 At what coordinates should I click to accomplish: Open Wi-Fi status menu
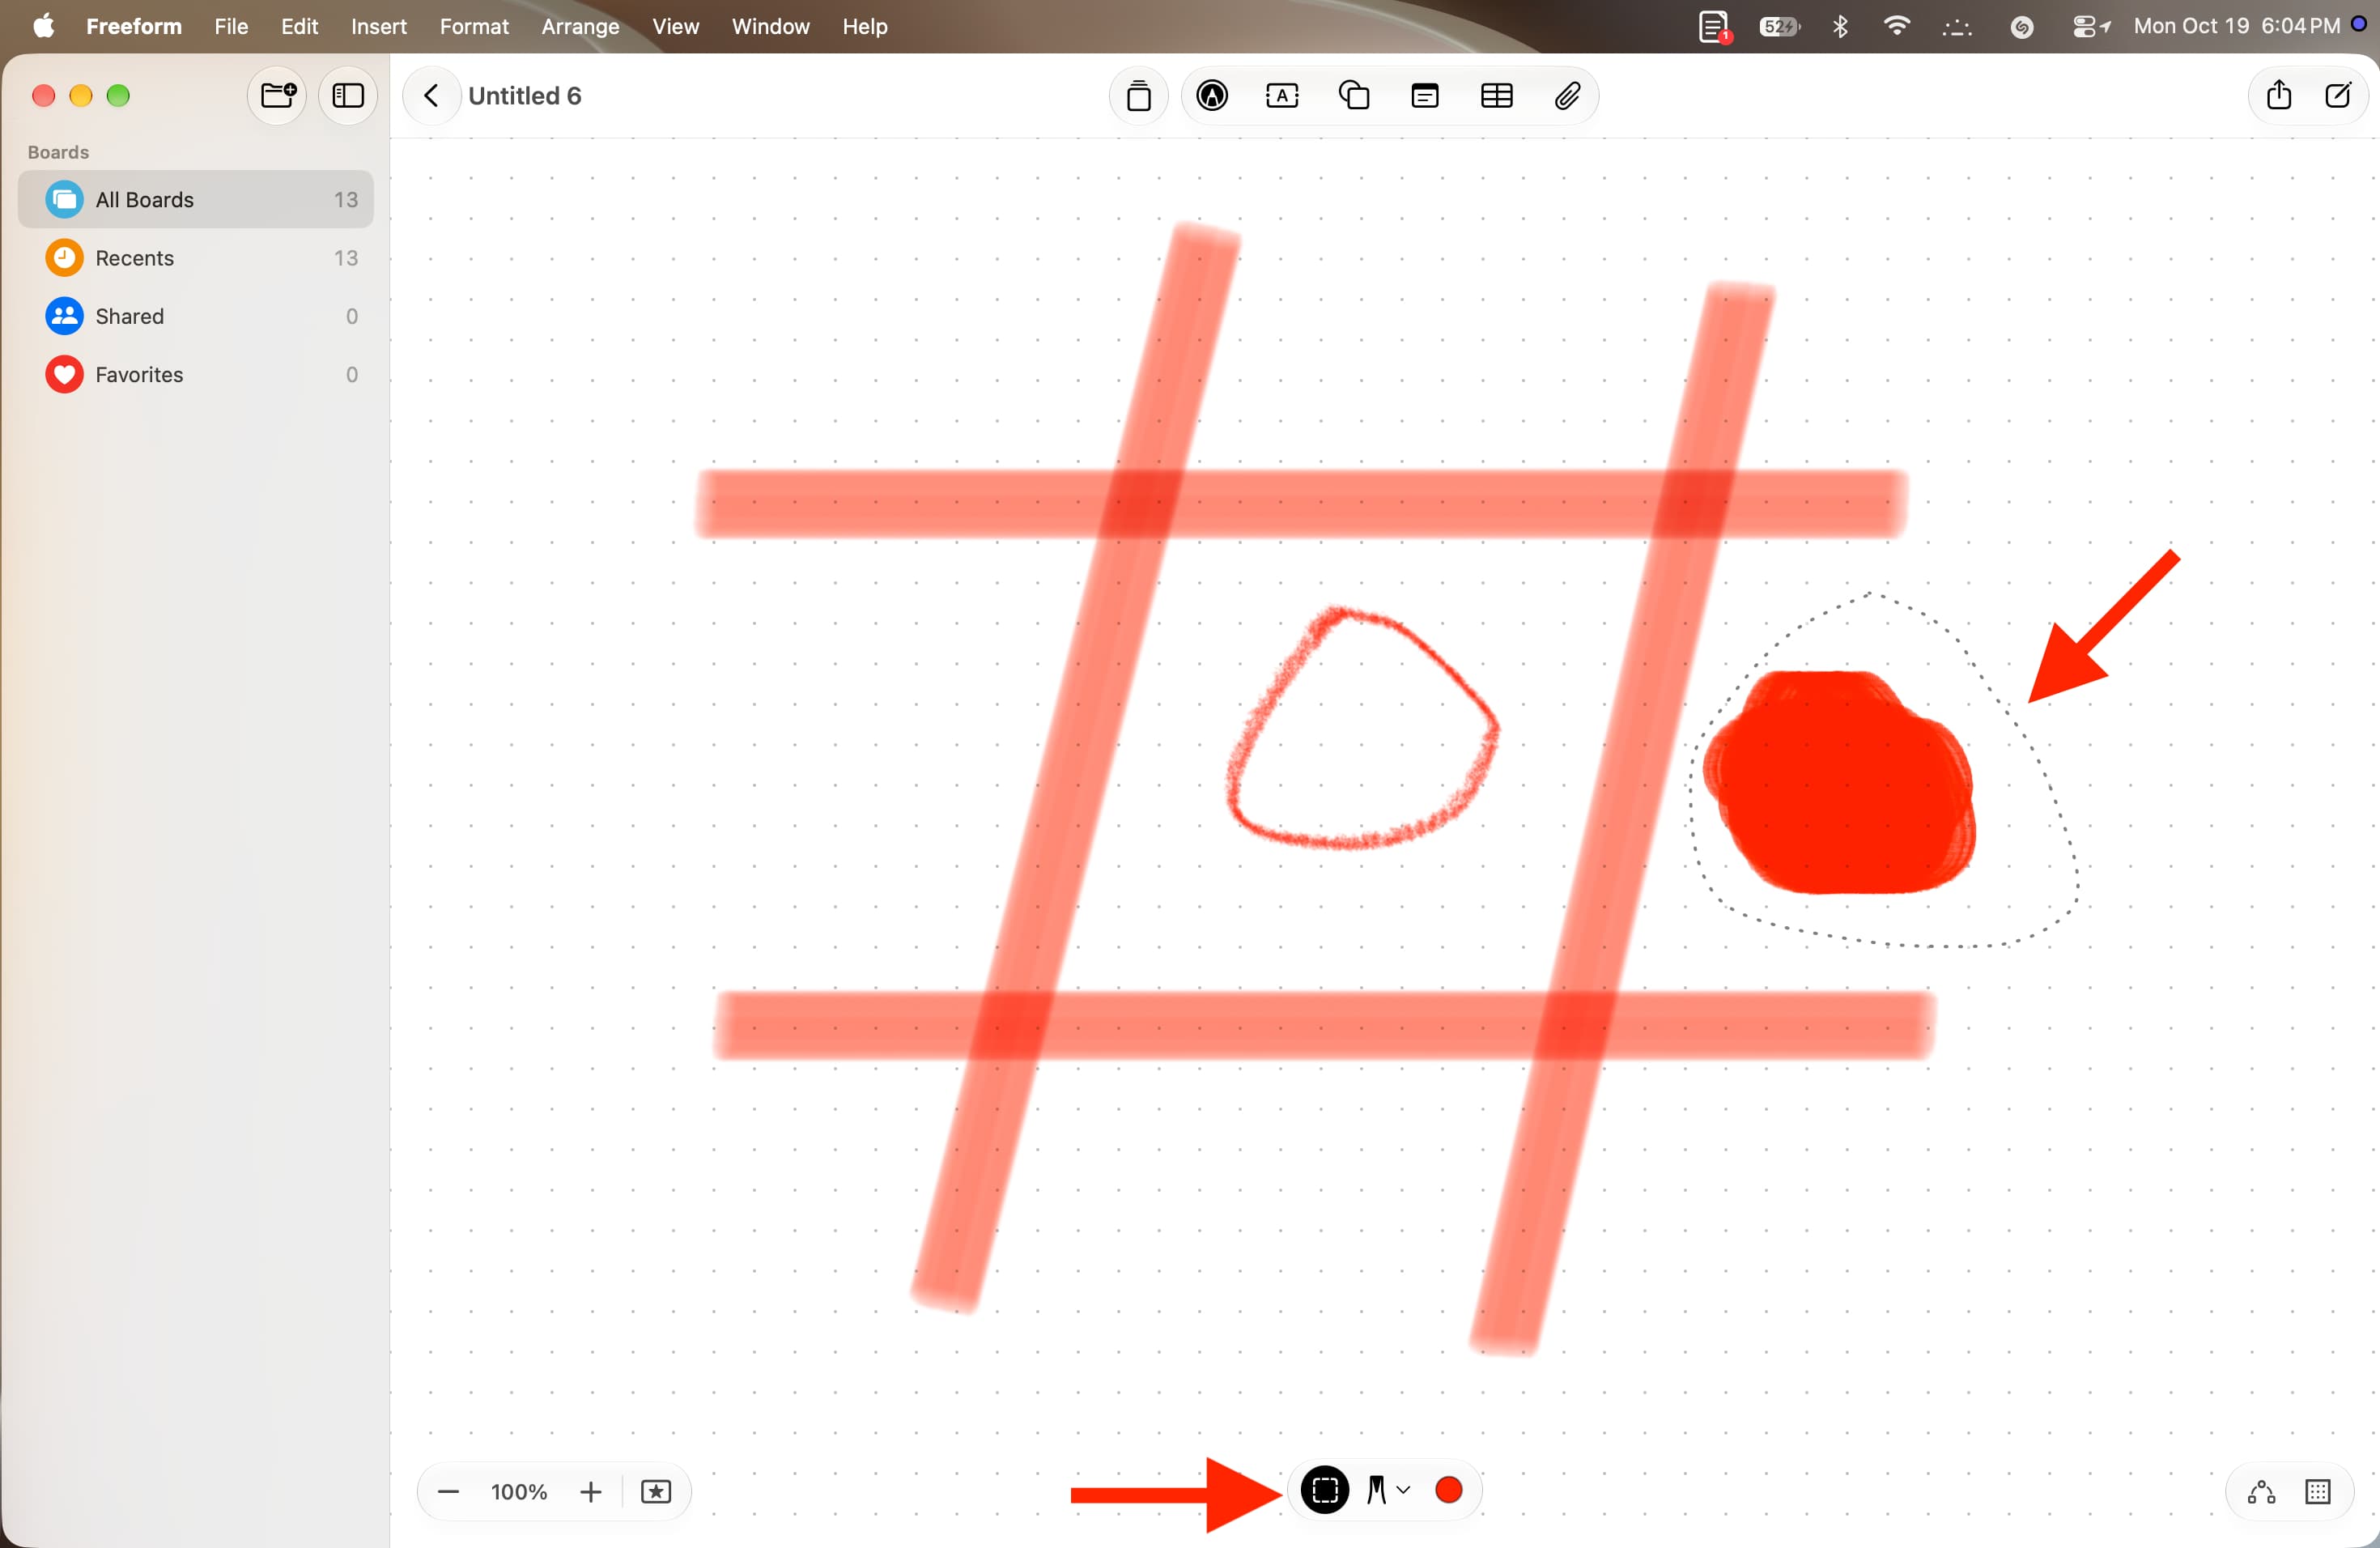1896,27
